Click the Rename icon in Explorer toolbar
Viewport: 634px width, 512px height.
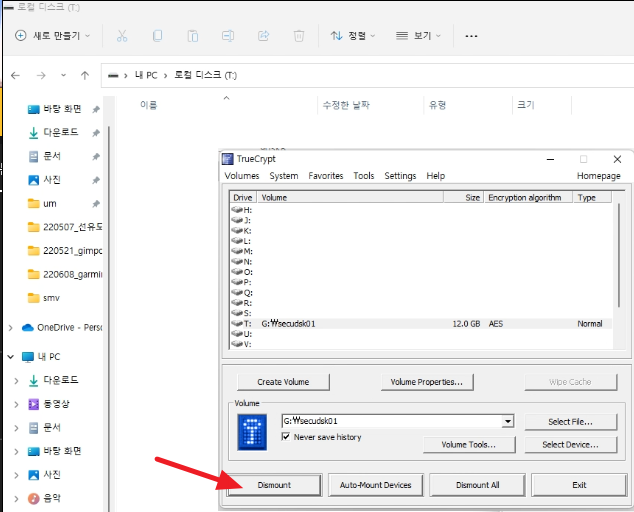click(x=228, y=36)
